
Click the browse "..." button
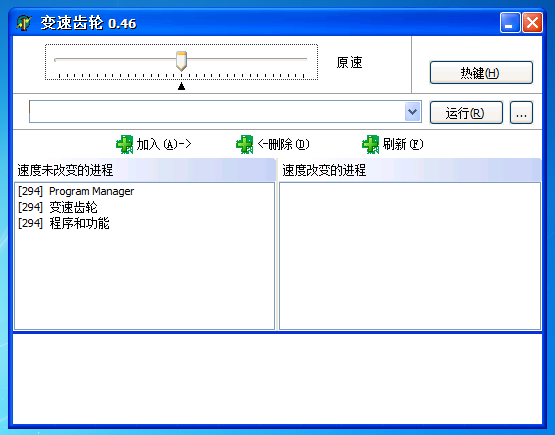(x=521, y=113)
